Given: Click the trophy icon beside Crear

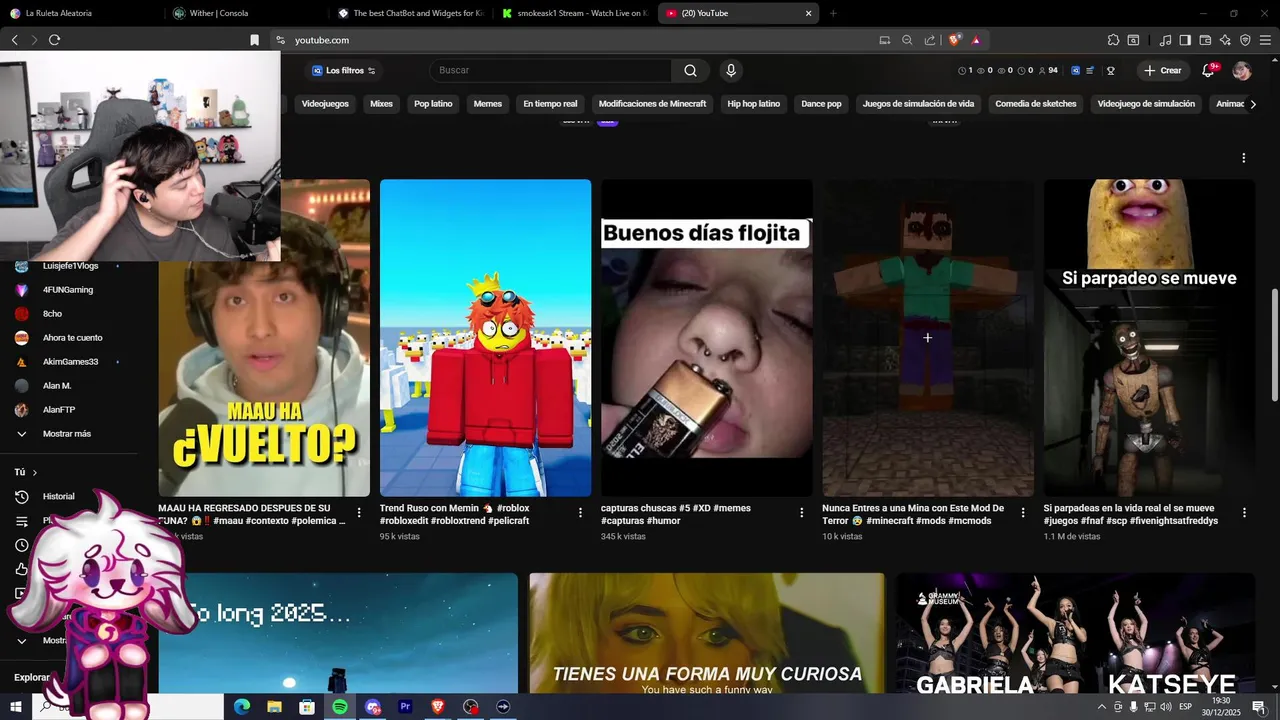Looking at the screenshot, I should tap(1110, 71).
